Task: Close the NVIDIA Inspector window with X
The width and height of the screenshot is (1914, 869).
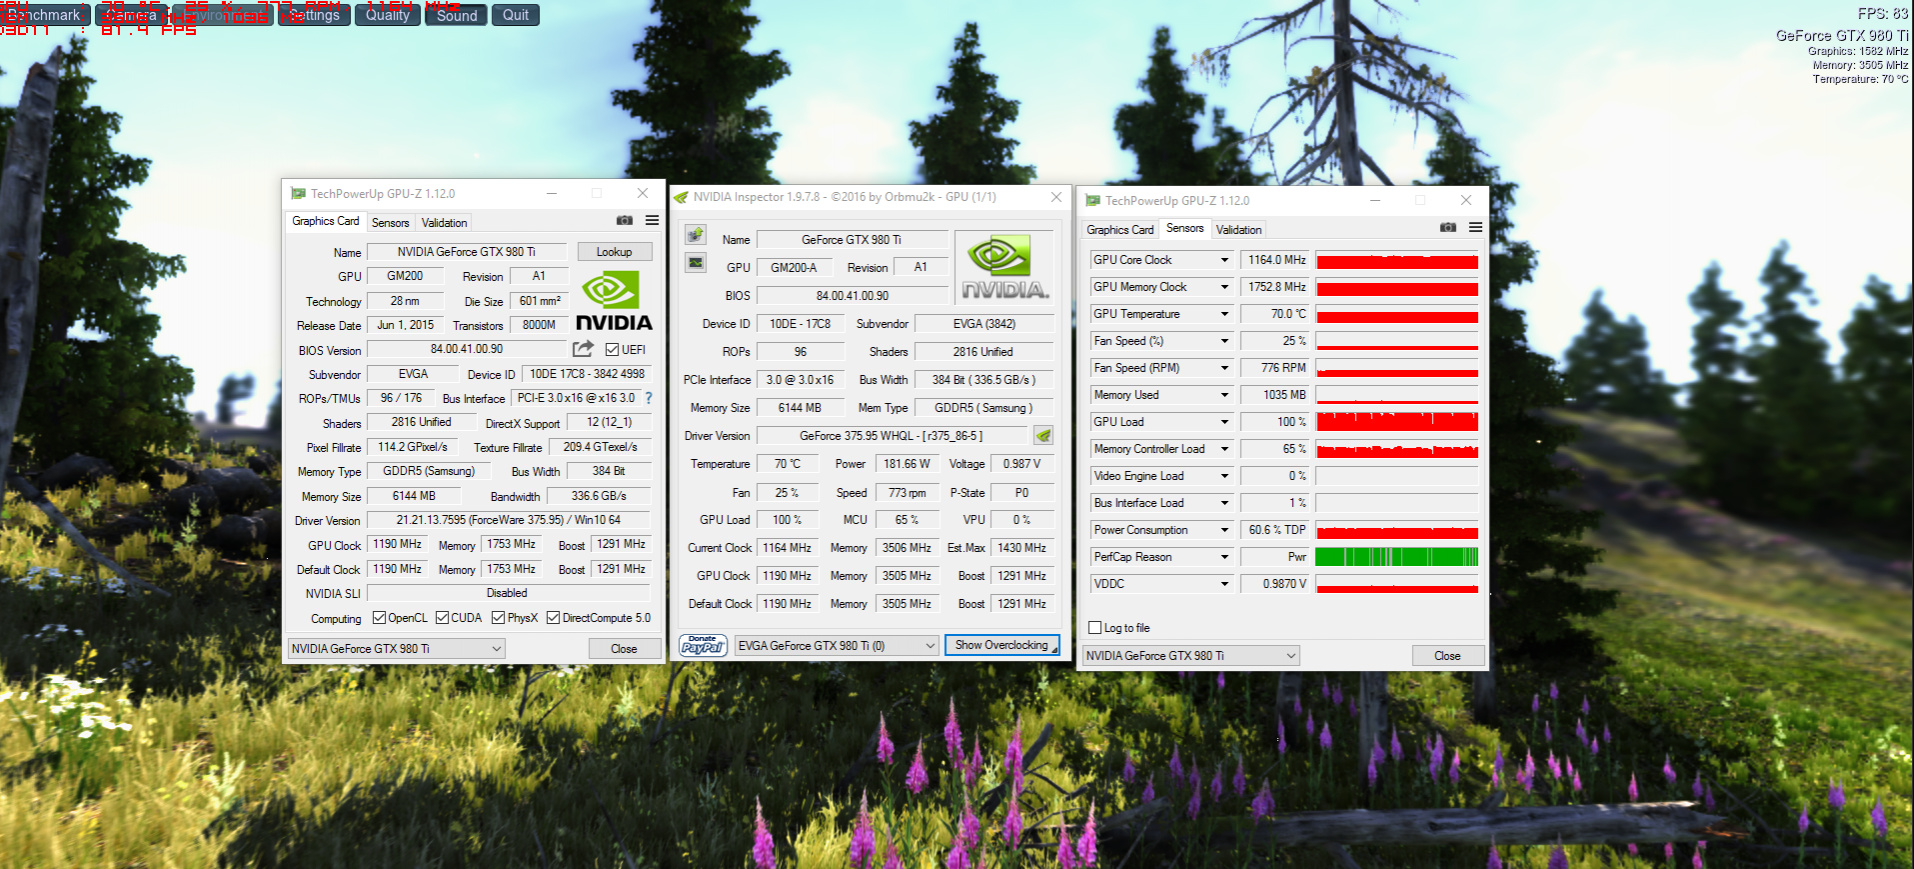Action: (1056, 197)
